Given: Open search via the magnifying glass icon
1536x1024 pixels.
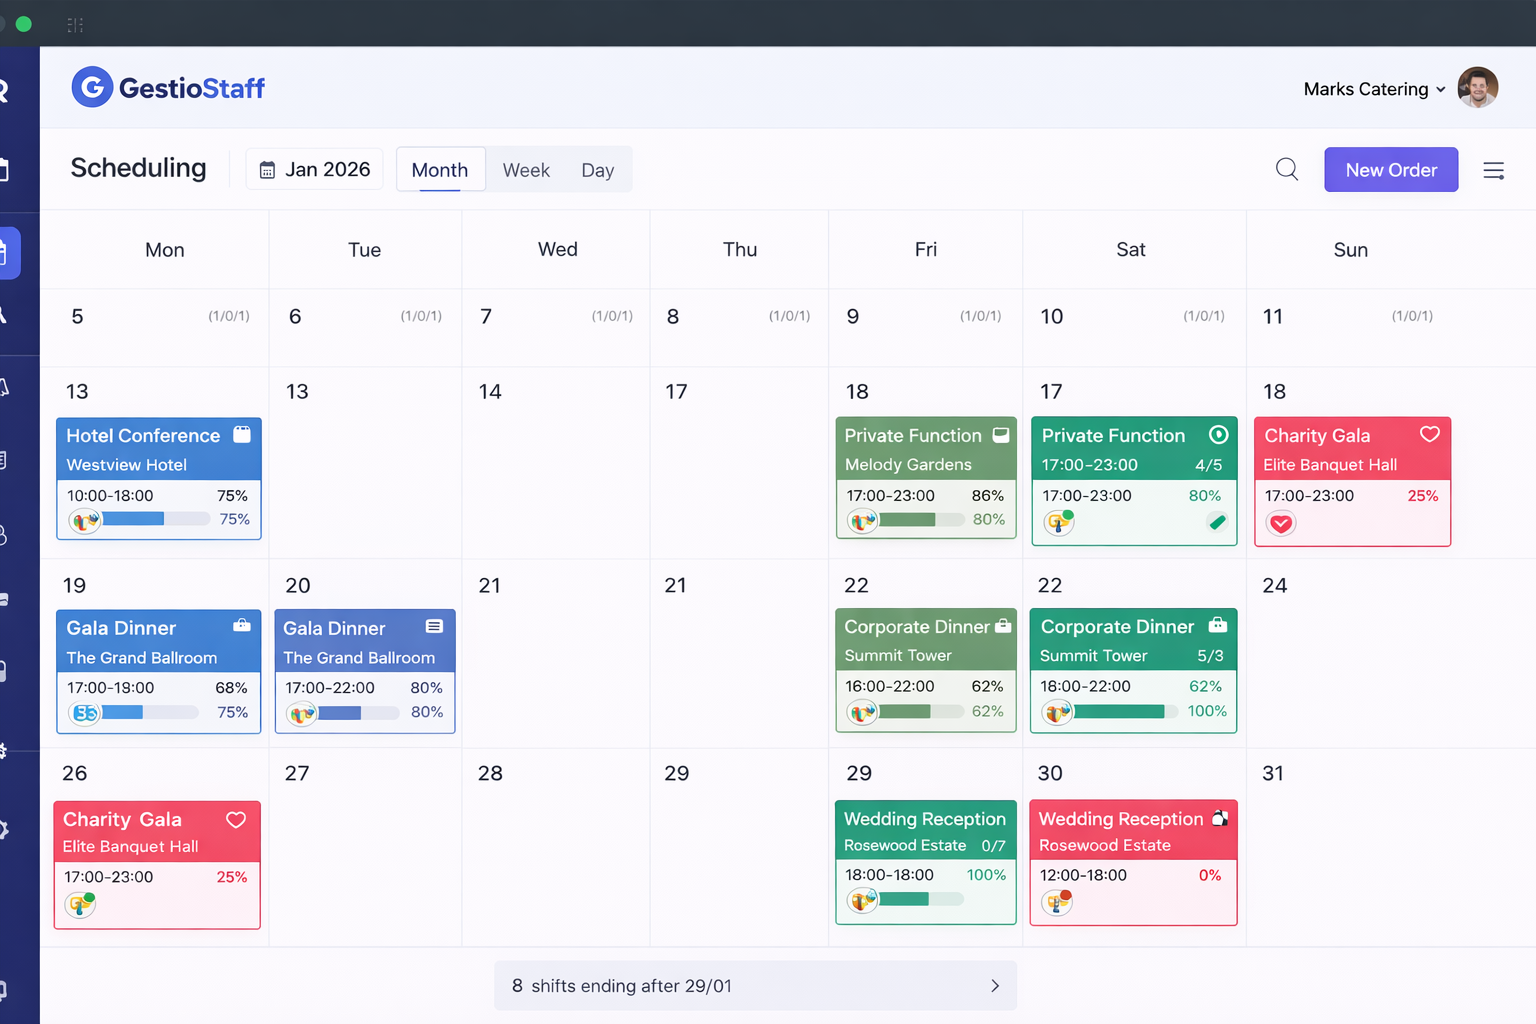Looking at the screenshot, I should click(x=1287, y=169).
